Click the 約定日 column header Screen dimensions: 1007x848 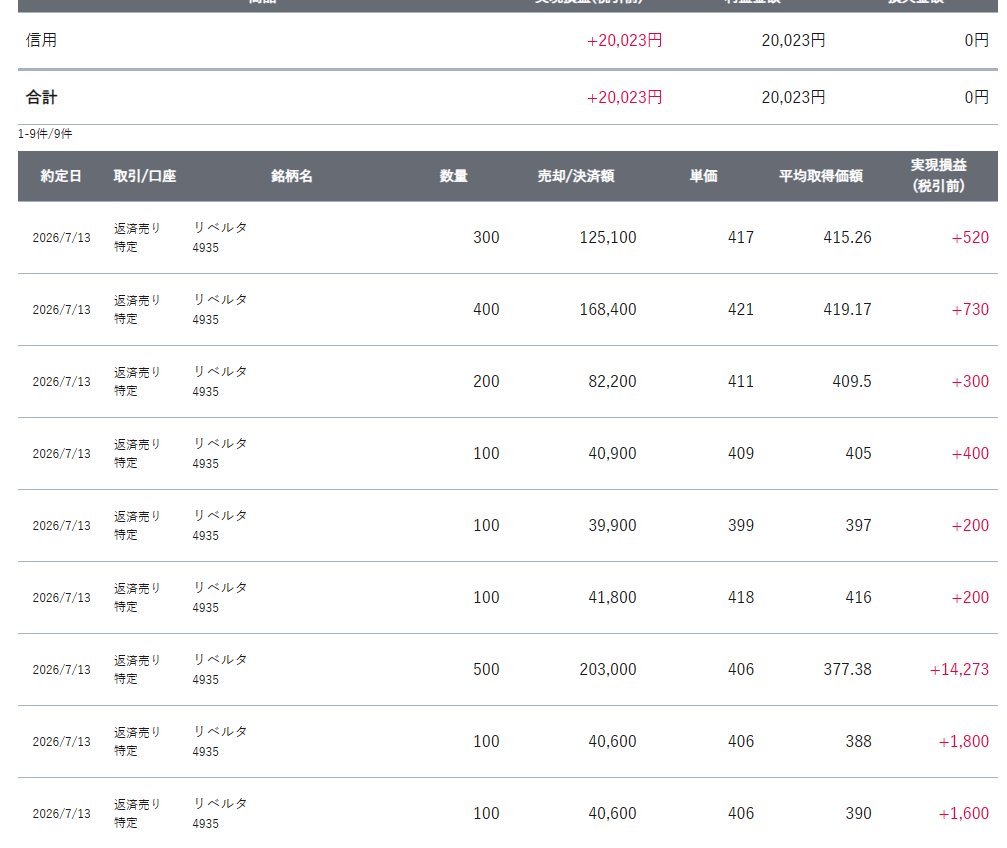pyautogui.click(x=61, y=176)
